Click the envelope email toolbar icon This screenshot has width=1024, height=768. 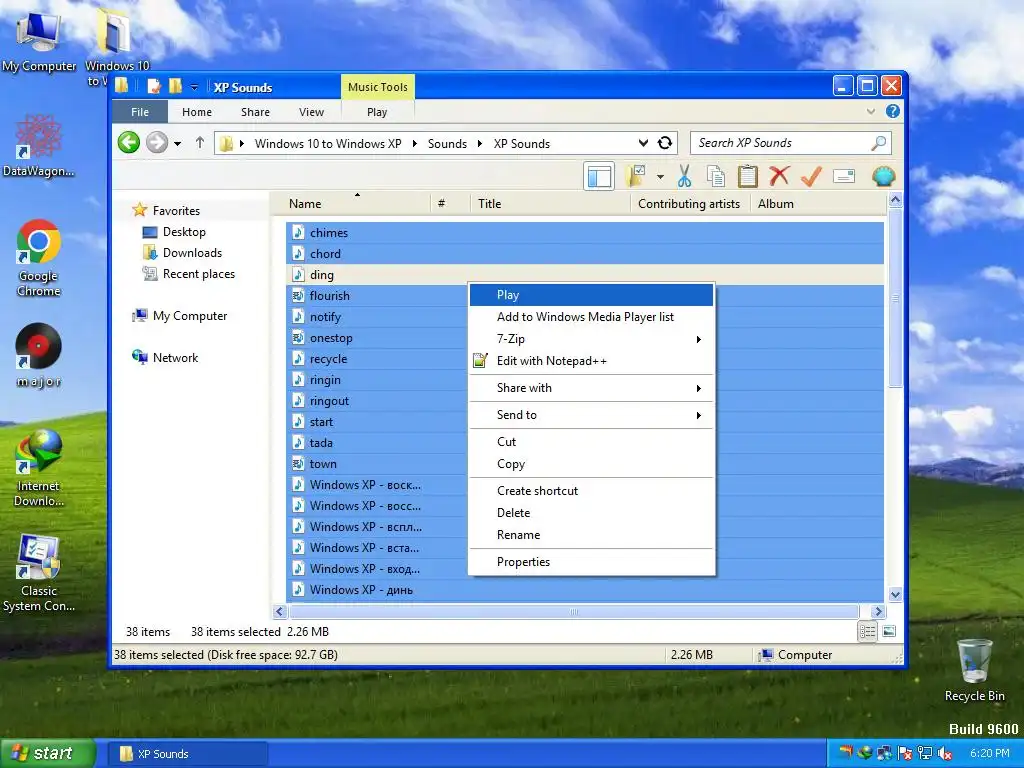pos(844,176)
